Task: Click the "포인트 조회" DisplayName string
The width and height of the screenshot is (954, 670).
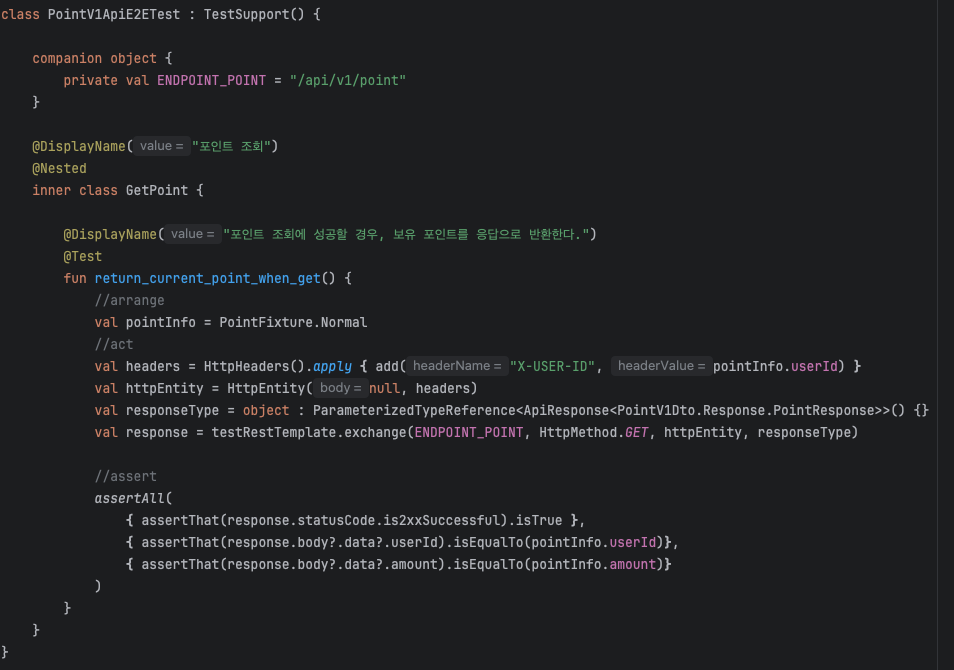Action: pyautogui.click(x=231, y=146)
